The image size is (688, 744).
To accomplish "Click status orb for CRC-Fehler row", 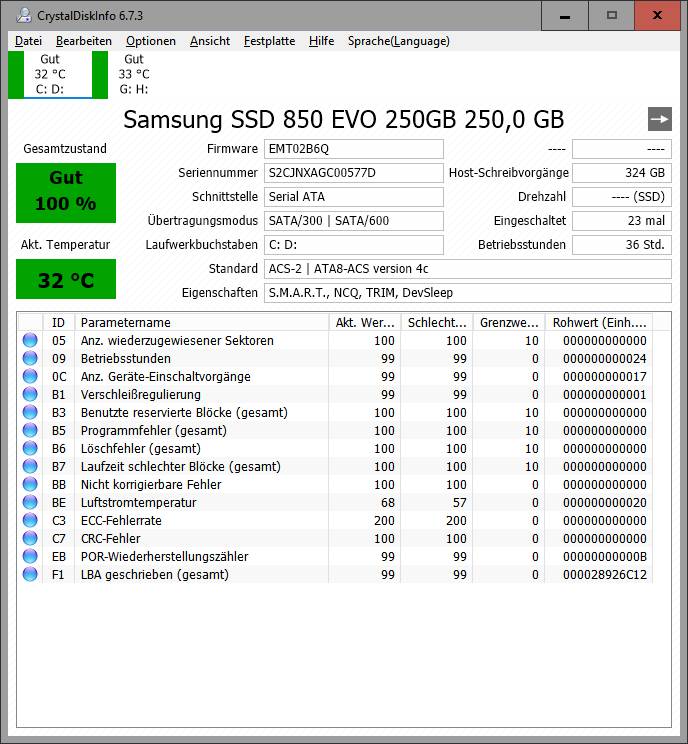I will pyautogui.click(x=30, y=539).
